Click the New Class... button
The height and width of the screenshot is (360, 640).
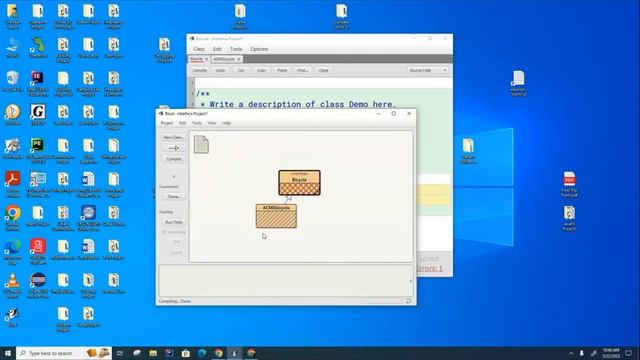pos(173,138)
